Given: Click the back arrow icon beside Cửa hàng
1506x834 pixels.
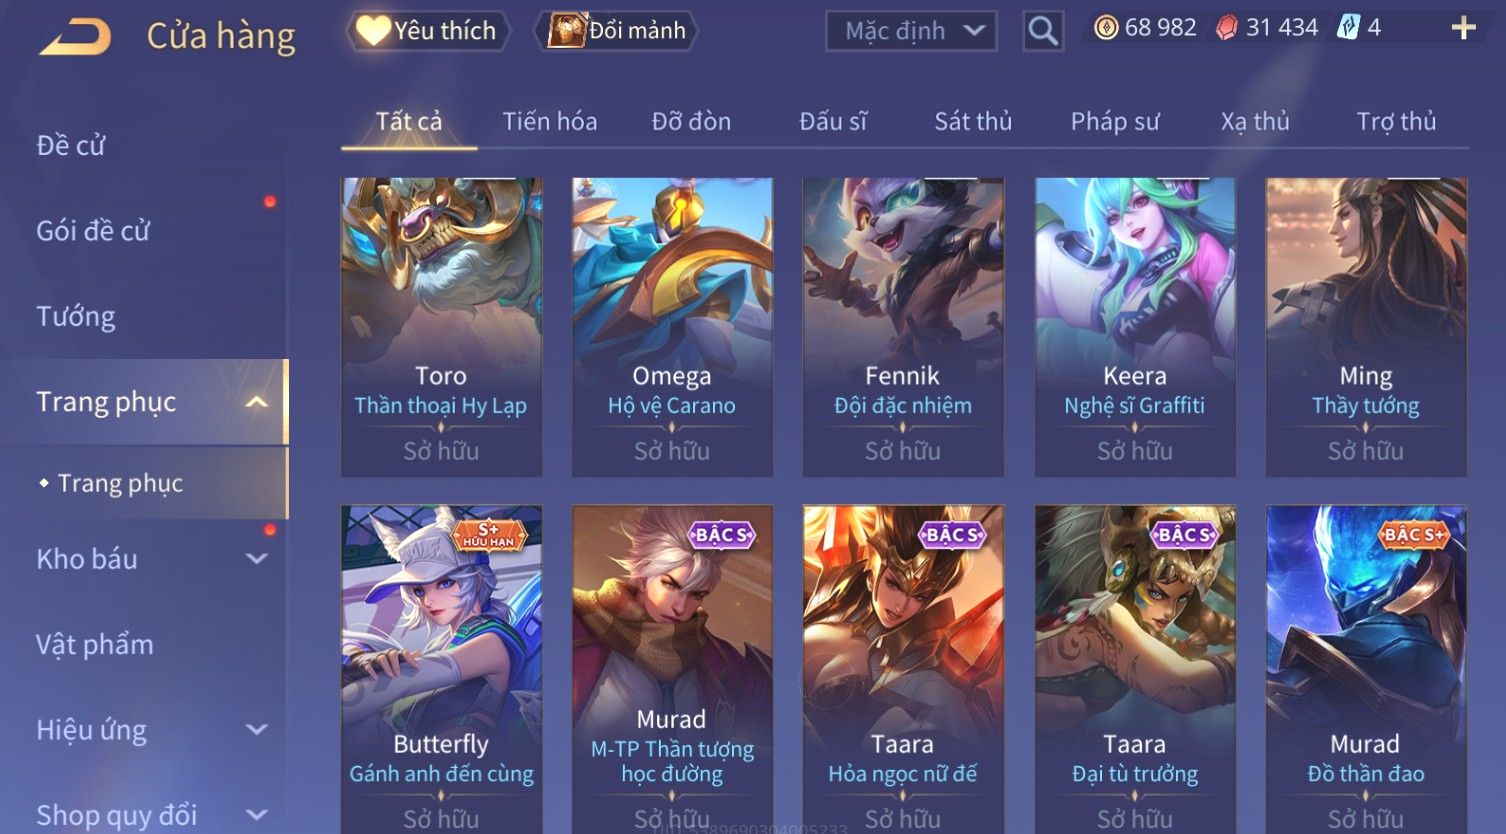Looking at the screenshot, I should click(x=76, y=37).
